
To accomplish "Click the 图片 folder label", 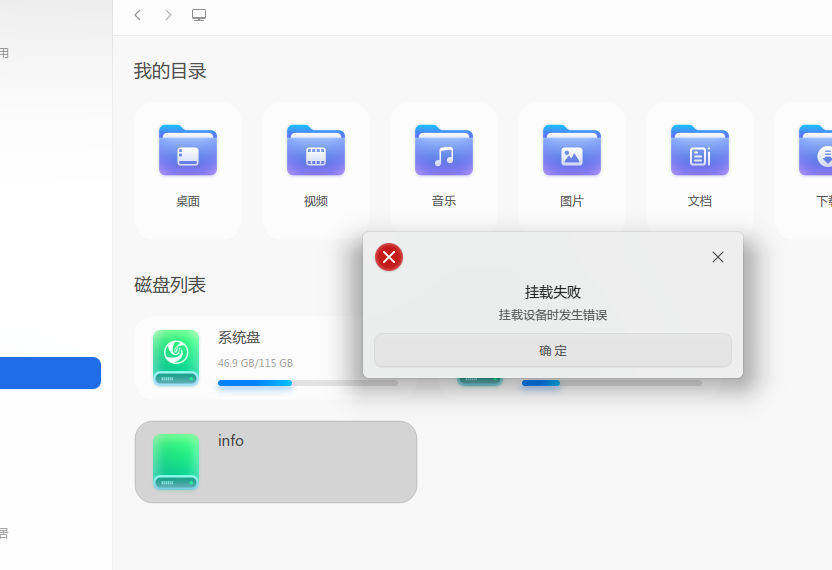I will (x=571, y=201).
